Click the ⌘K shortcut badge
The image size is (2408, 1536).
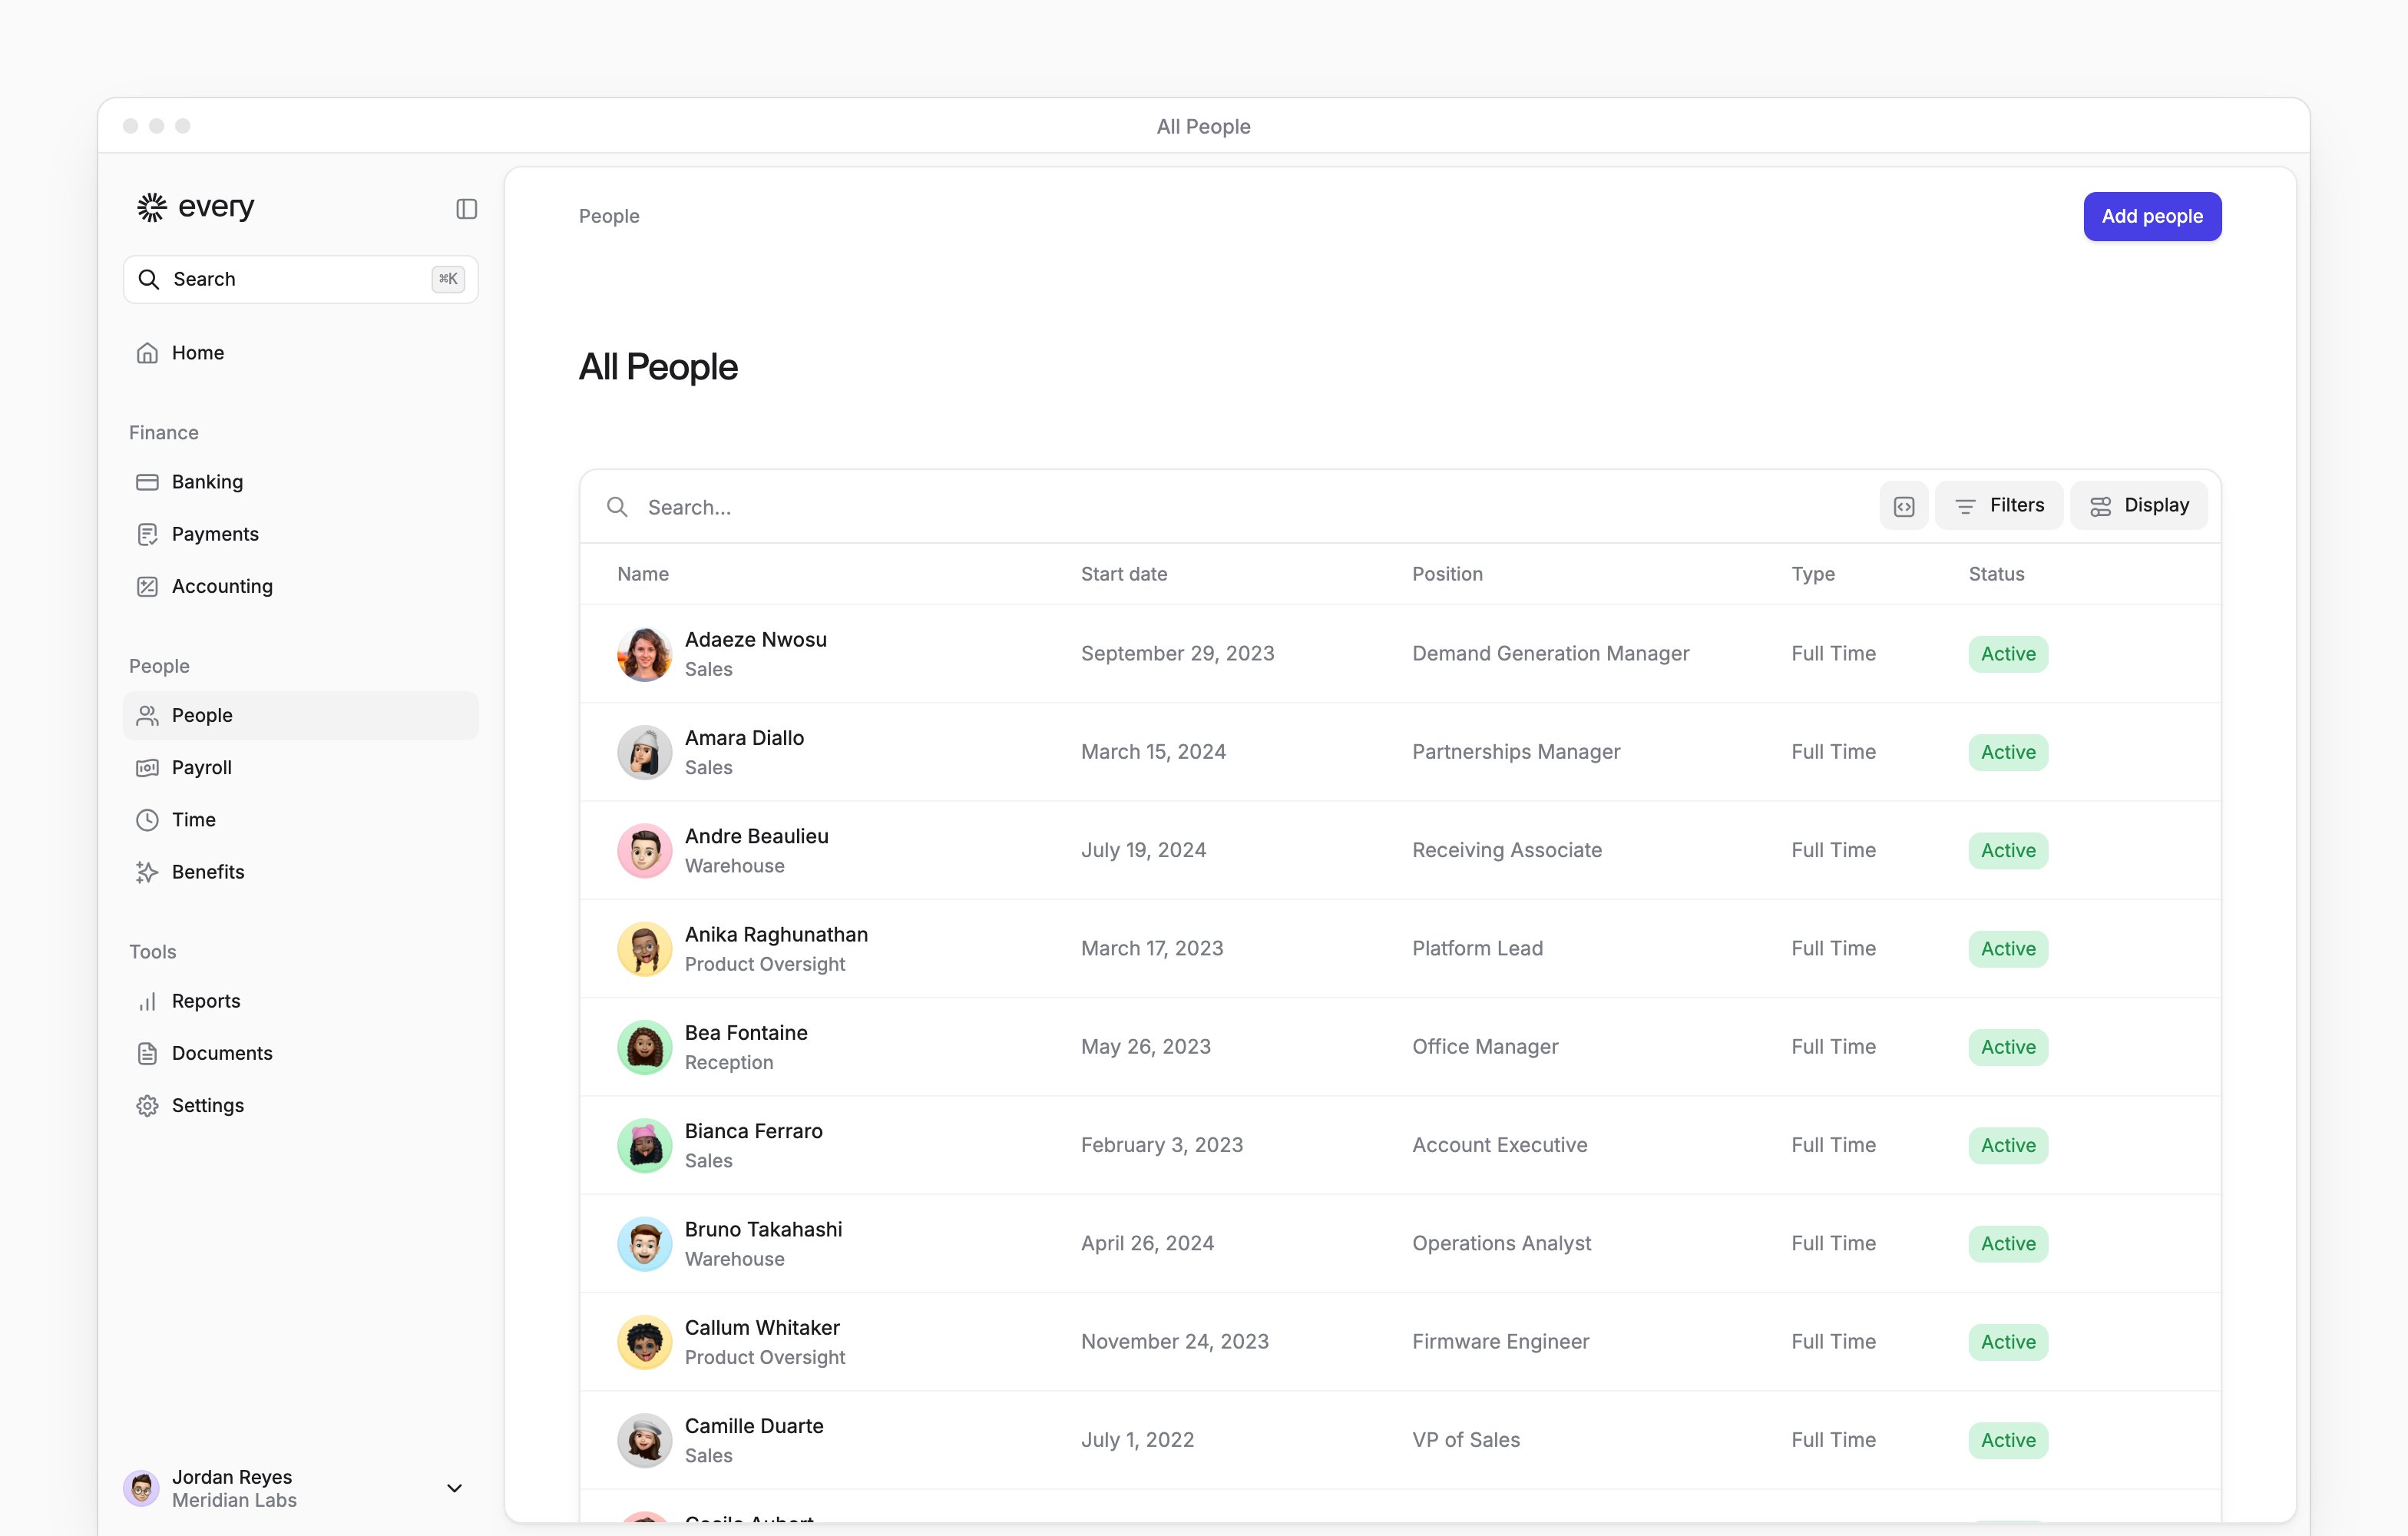pyautogui.click(x=448, y=279)
